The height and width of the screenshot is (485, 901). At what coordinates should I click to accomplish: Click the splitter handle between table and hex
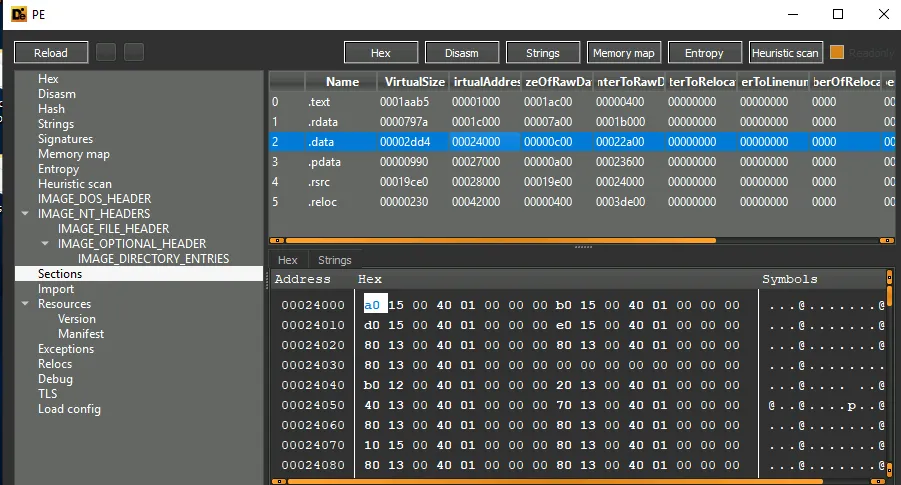point(583,247)
